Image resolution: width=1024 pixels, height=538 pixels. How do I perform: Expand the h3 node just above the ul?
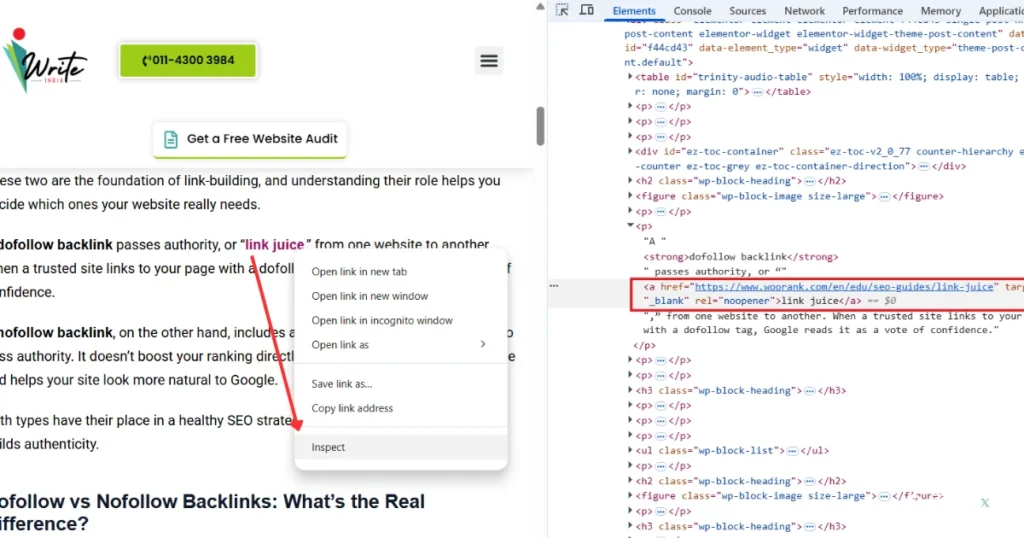point(630,390)
